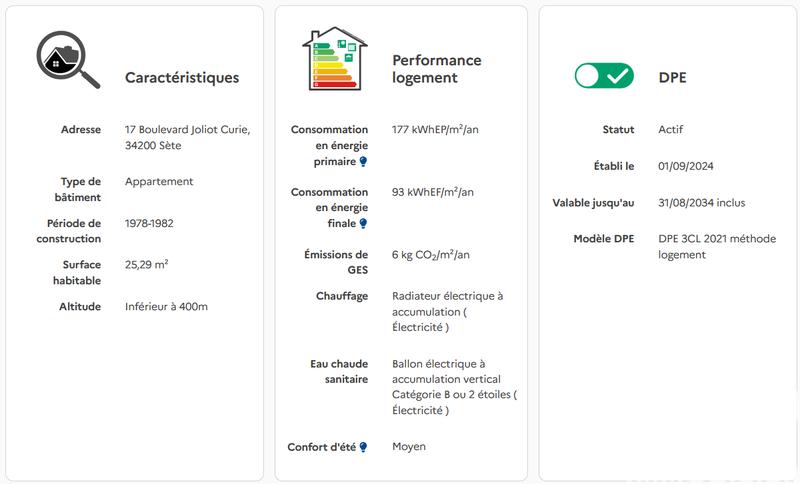Click the Actif status value
This screenshot has width=800, height=484.
[671, 130]
